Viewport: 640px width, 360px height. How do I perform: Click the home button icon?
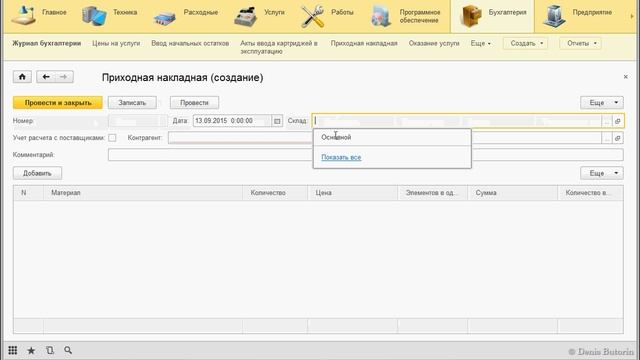(x=22, y=77)
